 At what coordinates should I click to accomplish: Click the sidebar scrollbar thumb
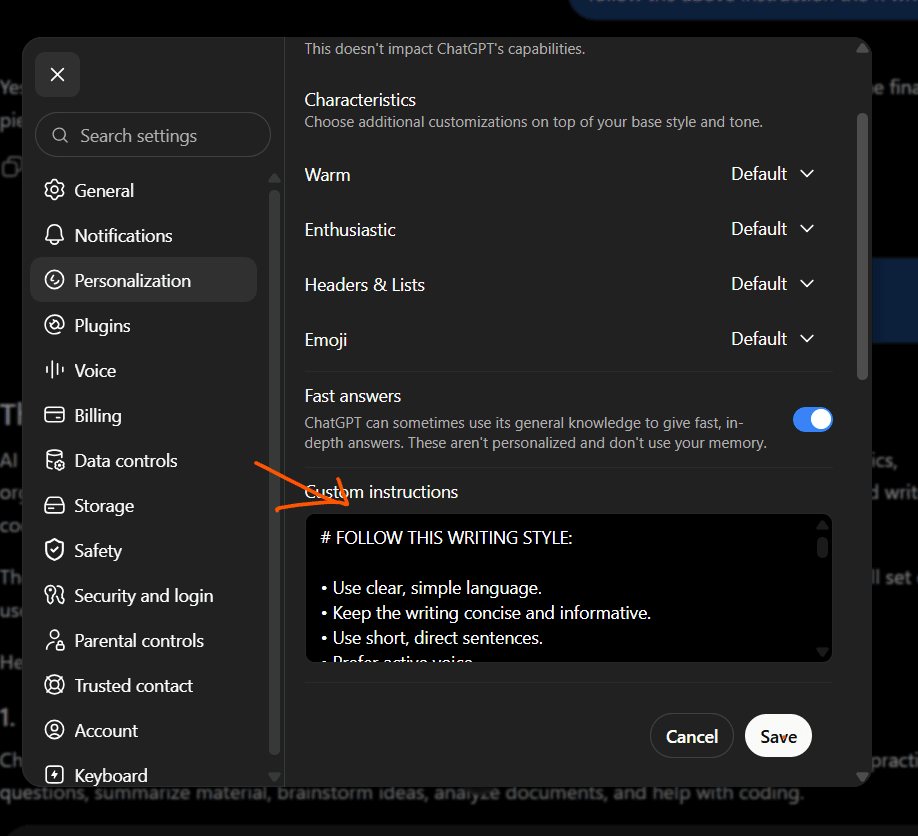274,472
